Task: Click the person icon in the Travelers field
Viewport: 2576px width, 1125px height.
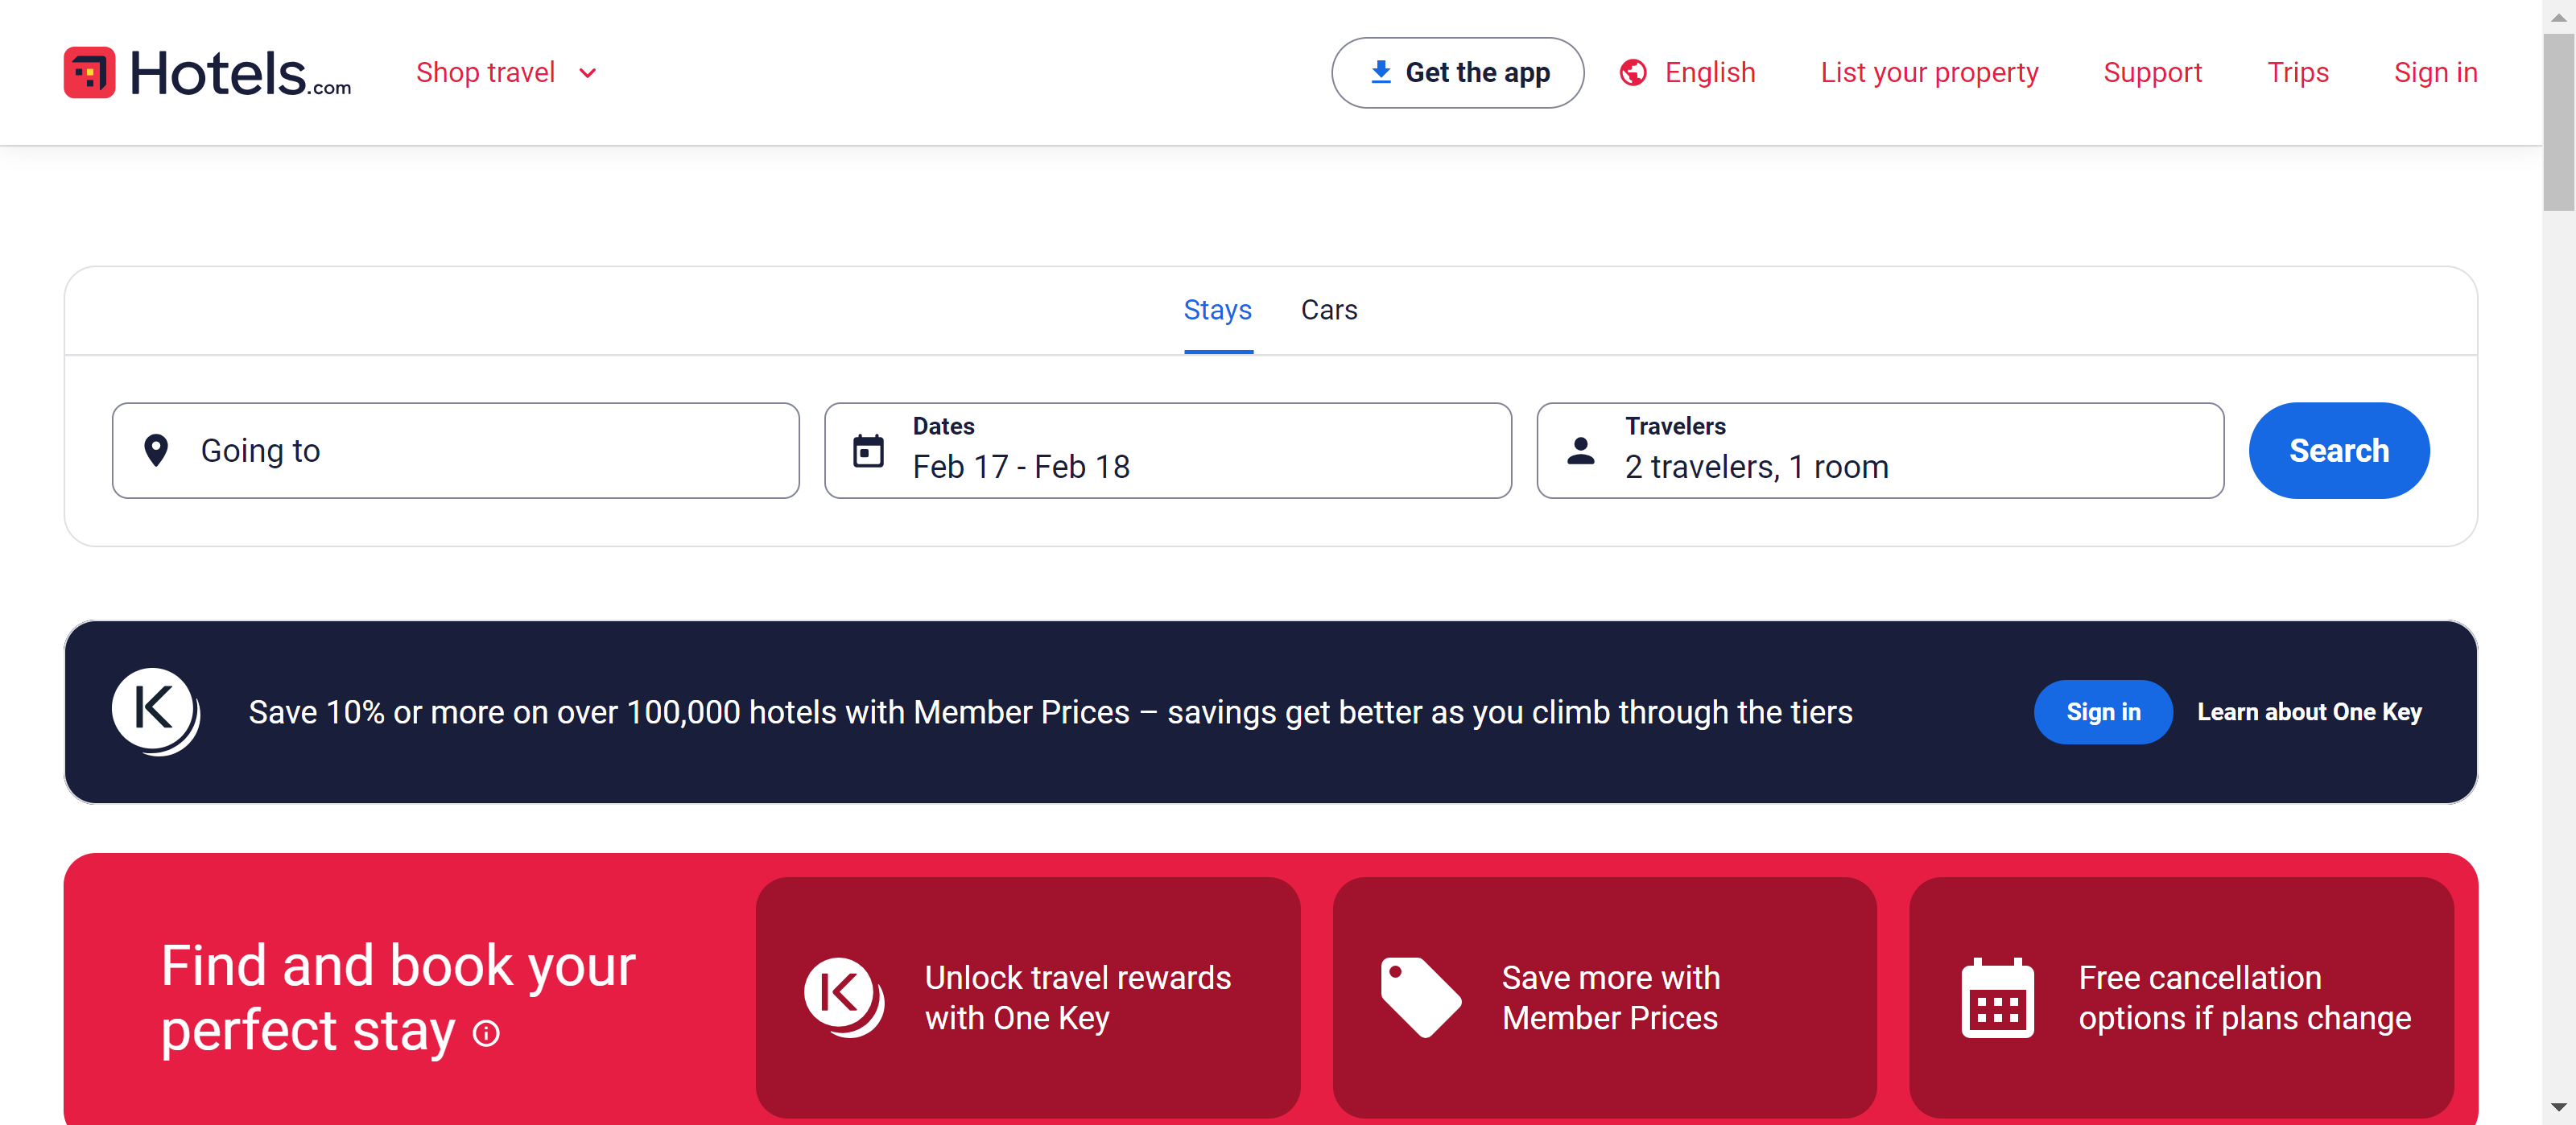Action: [x=1580, y=451]
